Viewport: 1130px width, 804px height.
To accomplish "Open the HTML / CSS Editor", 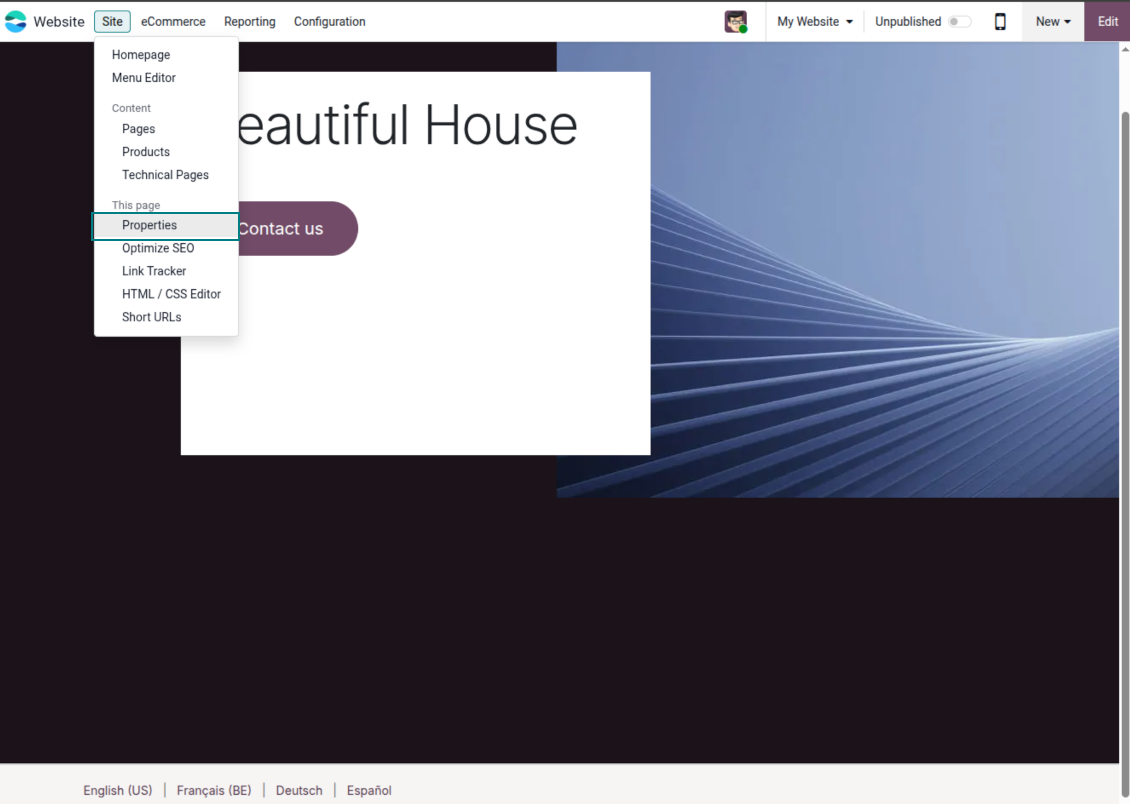I will [171, 294].
